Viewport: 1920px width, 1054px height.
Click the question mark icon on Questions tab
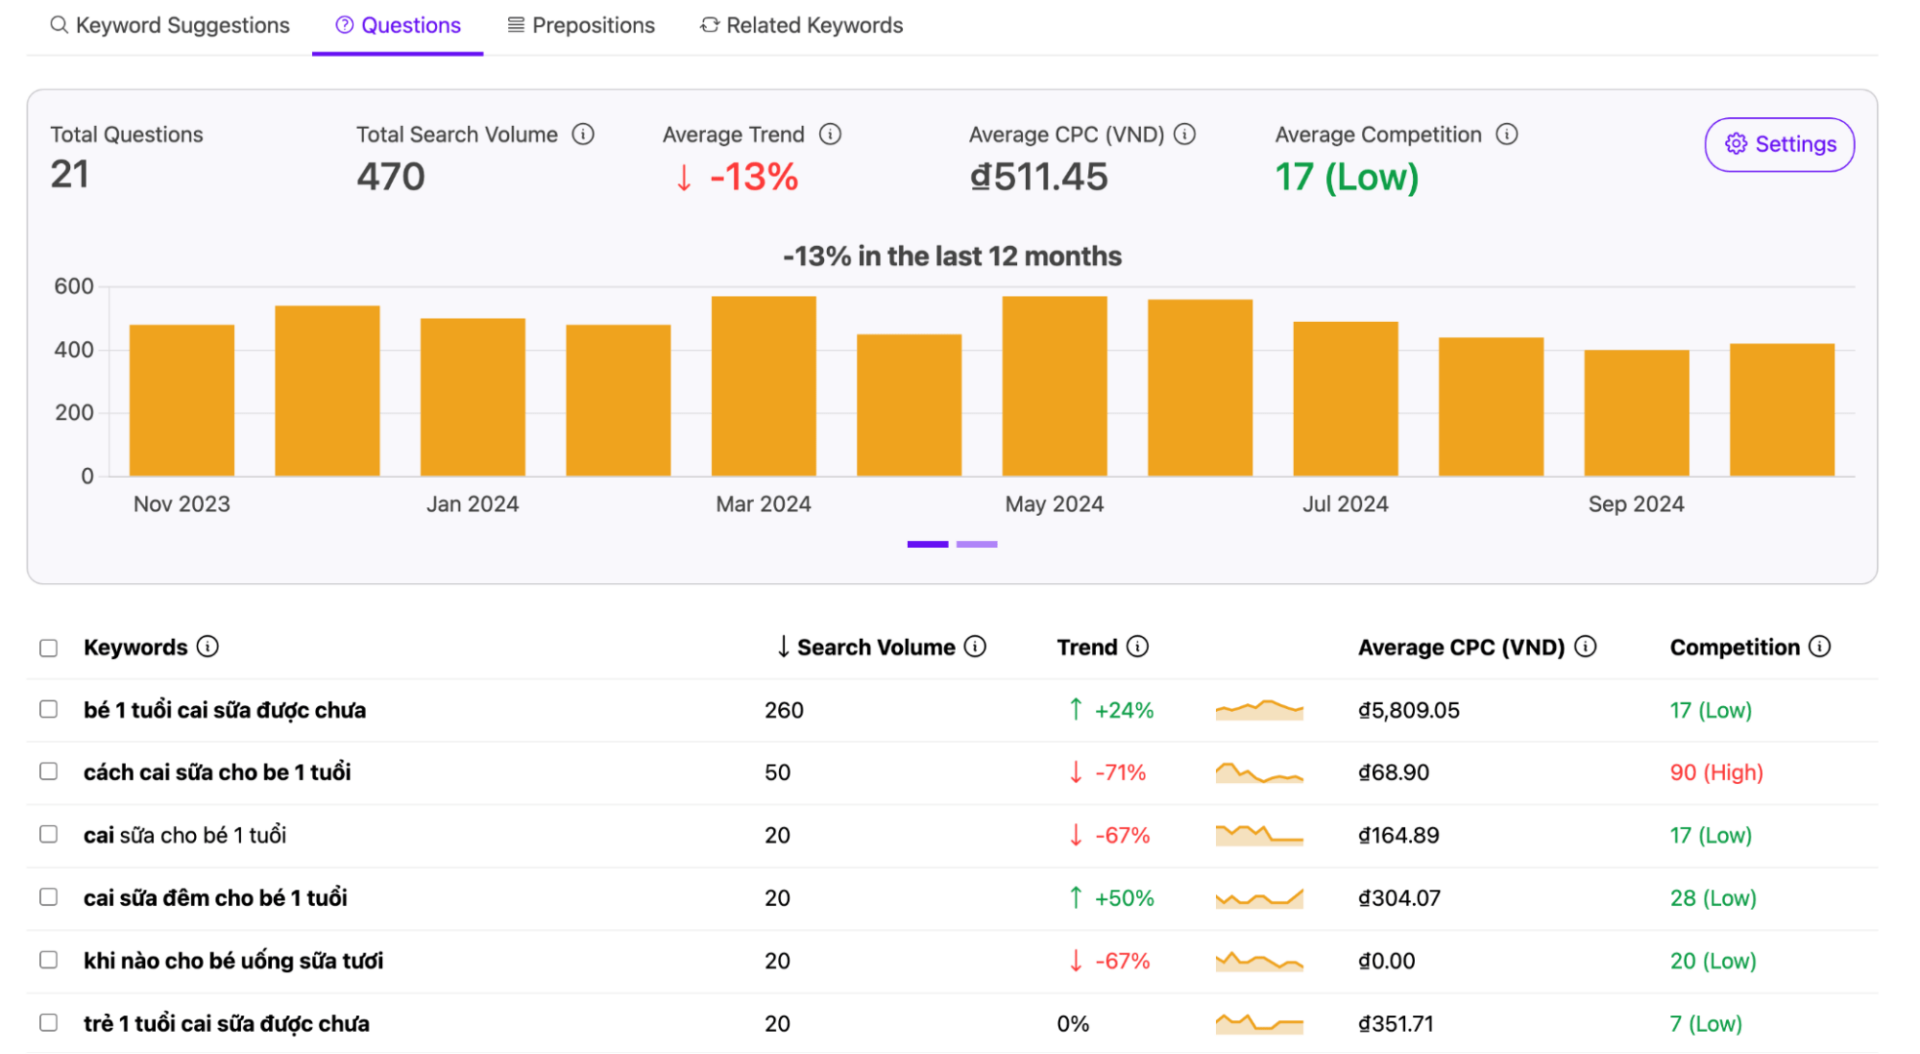click(x=344, y=25)
